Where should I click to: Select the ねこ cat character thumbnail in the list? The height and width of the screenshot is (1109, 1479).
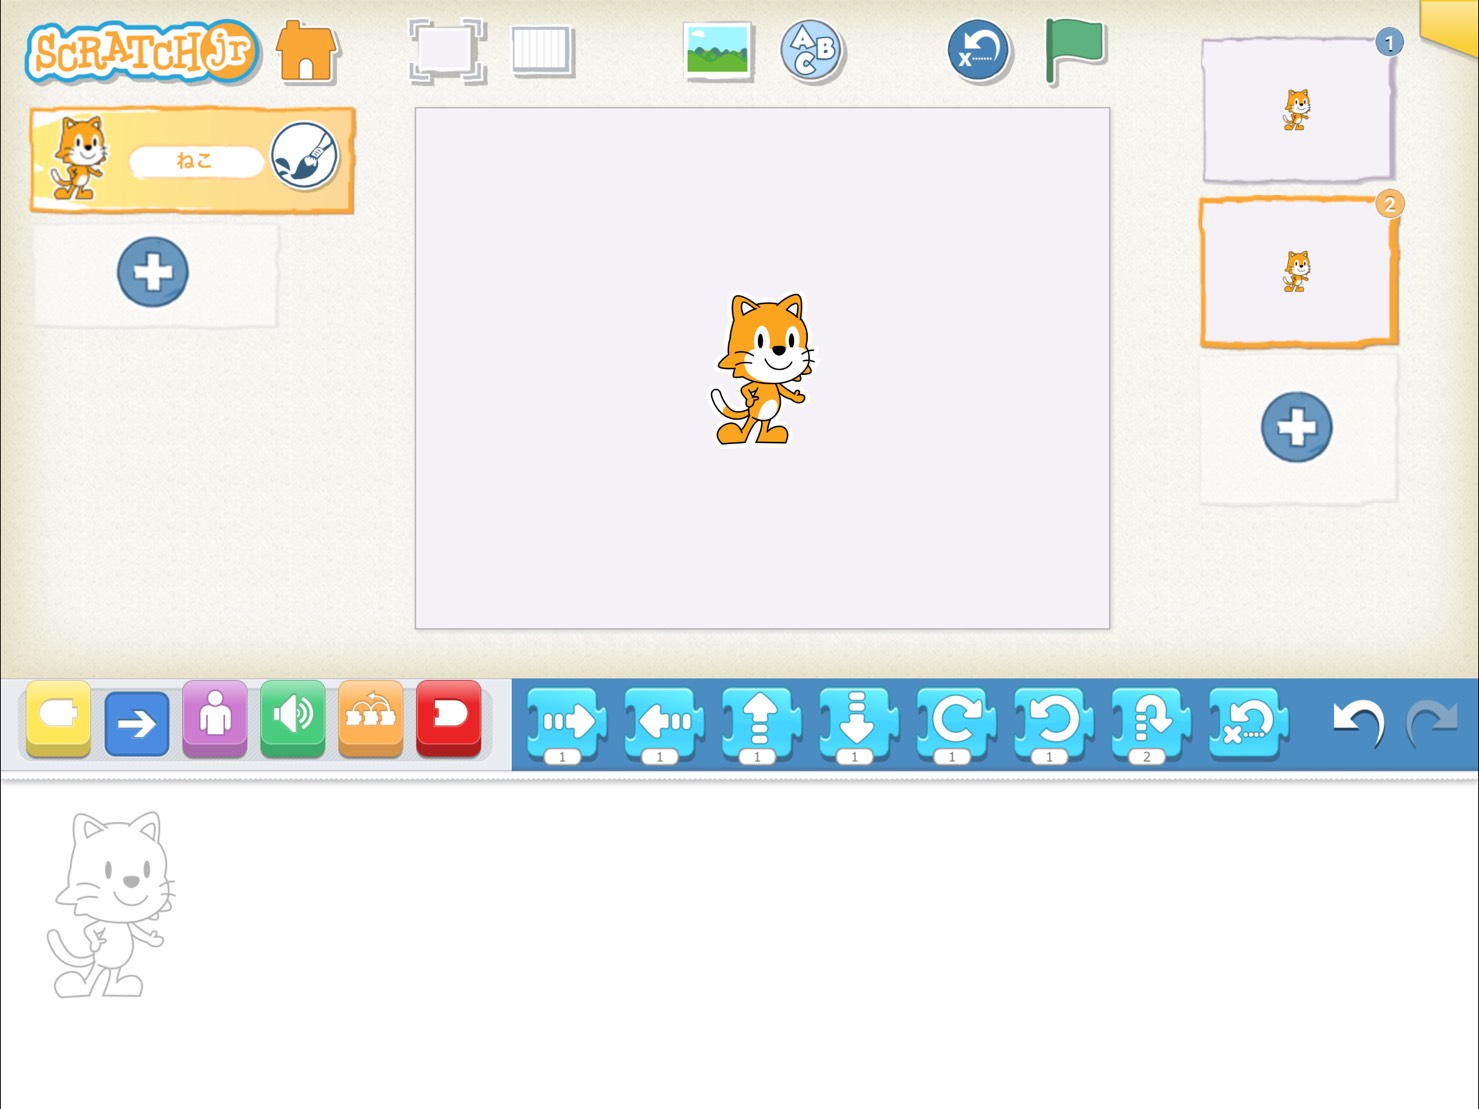[79, 158]
